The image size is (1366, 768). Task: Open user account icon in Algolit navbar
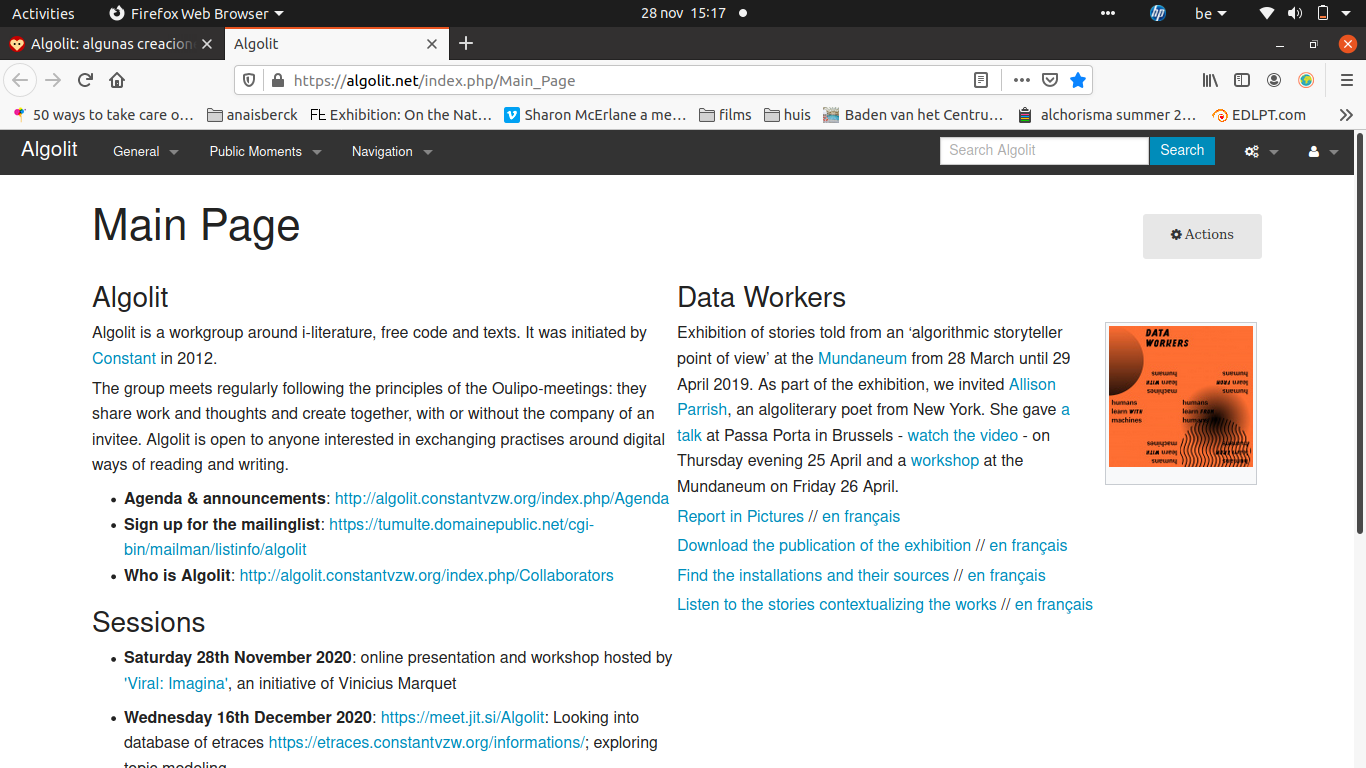pos(1323,151)
